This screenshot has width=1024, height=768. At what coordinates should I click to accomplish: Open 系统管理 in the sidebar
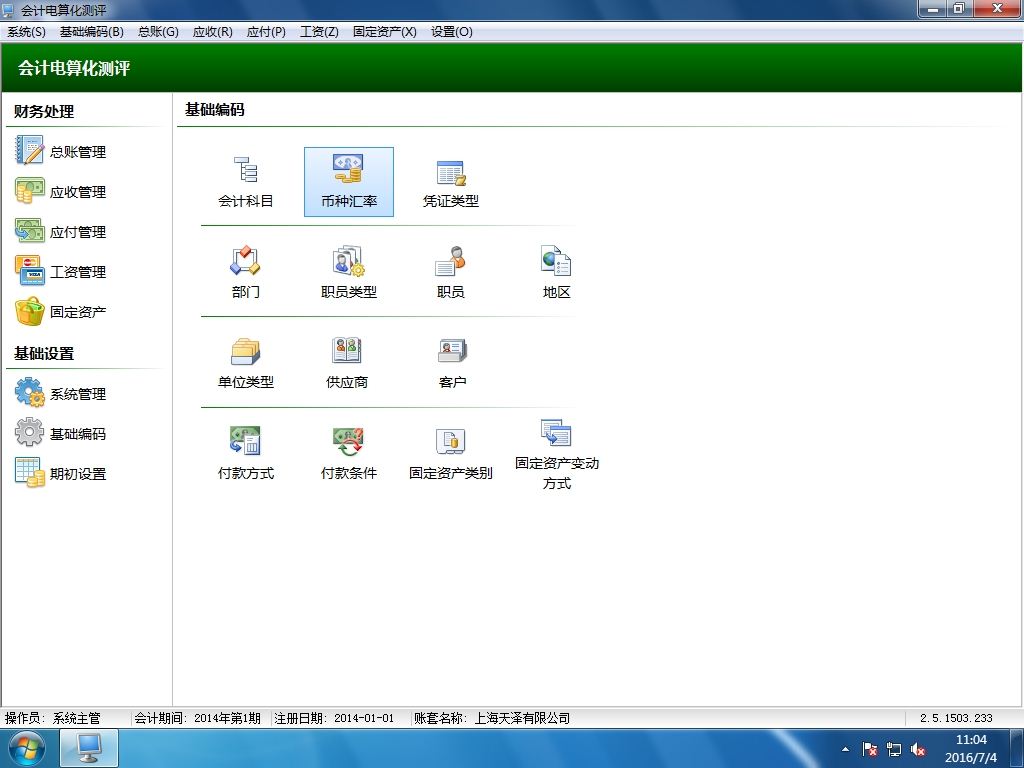pyautogui.click(x=61, y=393)
